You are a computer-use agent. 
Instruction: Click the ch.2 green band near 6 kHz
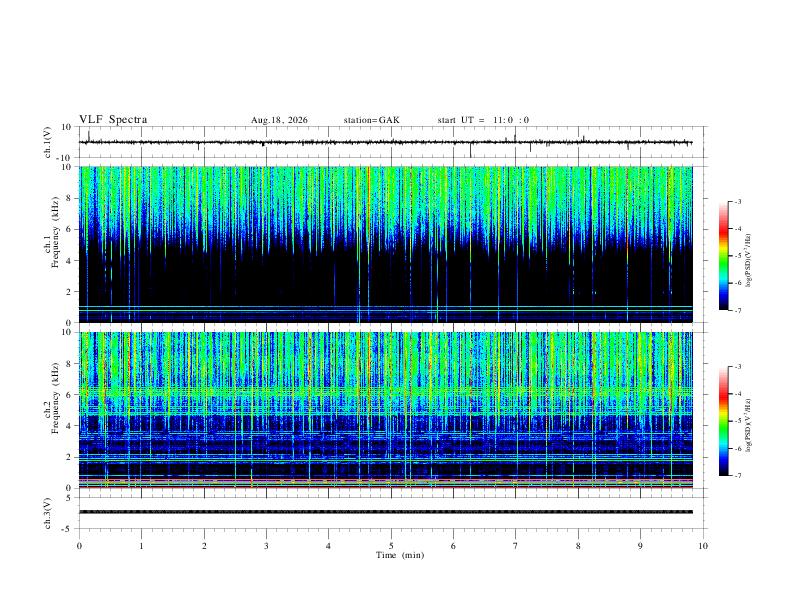click(385, 391)
